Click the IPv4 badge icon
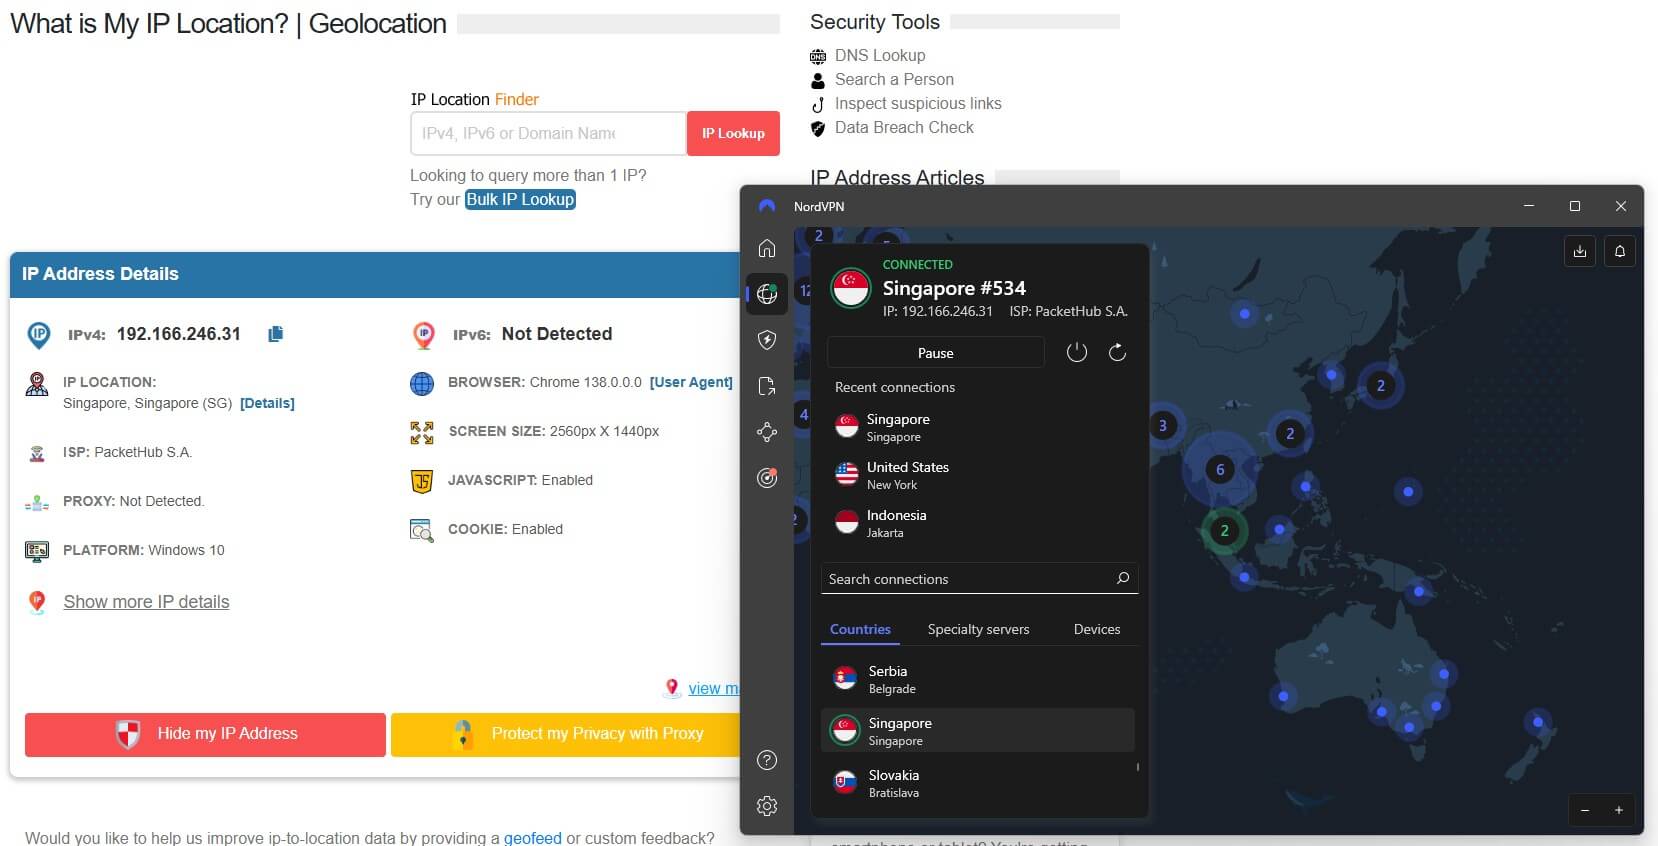 (39, 335)
